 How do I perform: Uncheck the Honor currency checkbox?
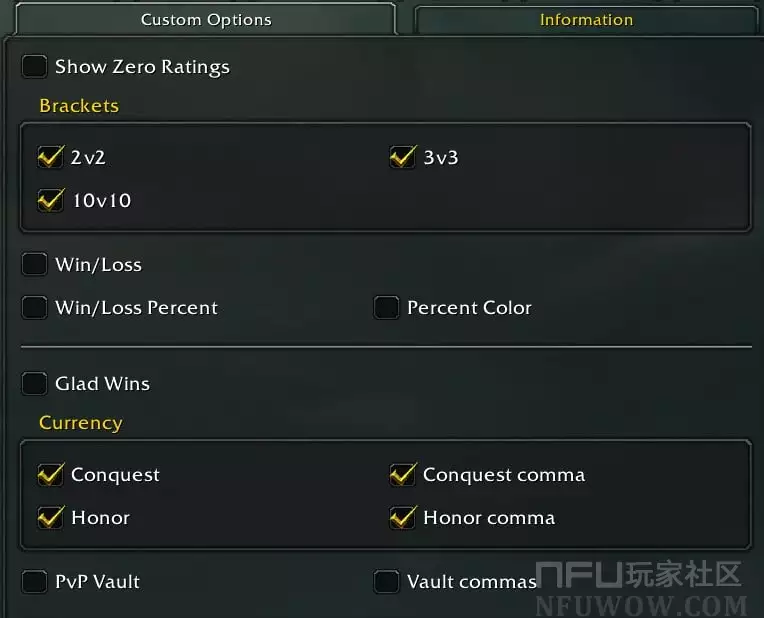50,518
